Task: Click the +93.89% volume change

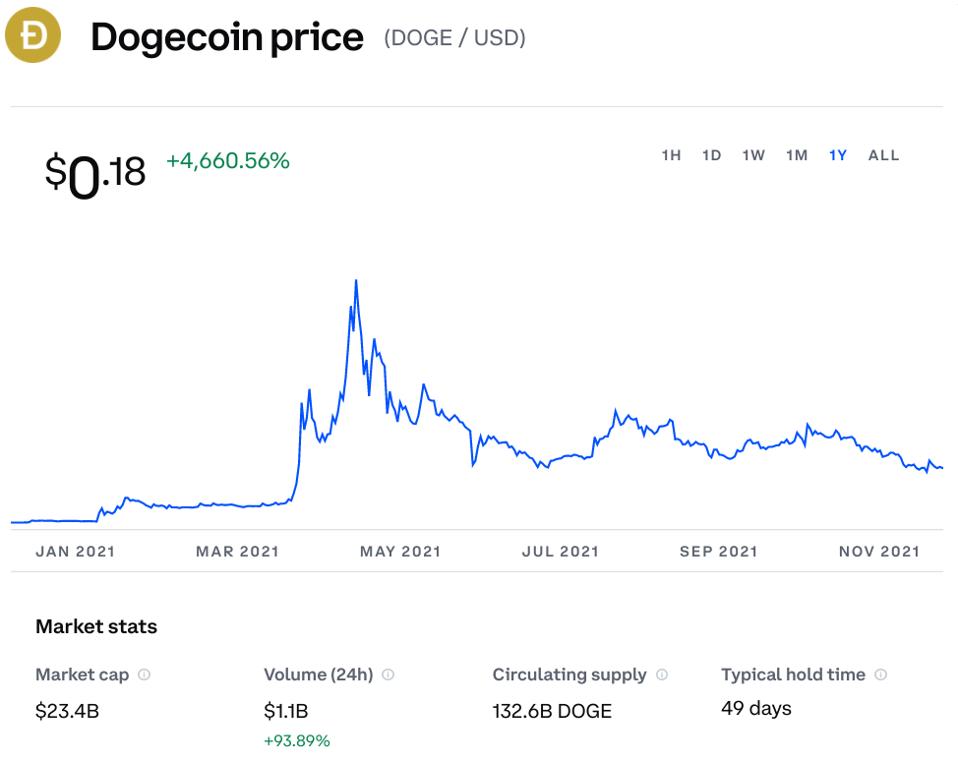Action: coord(297,741)
